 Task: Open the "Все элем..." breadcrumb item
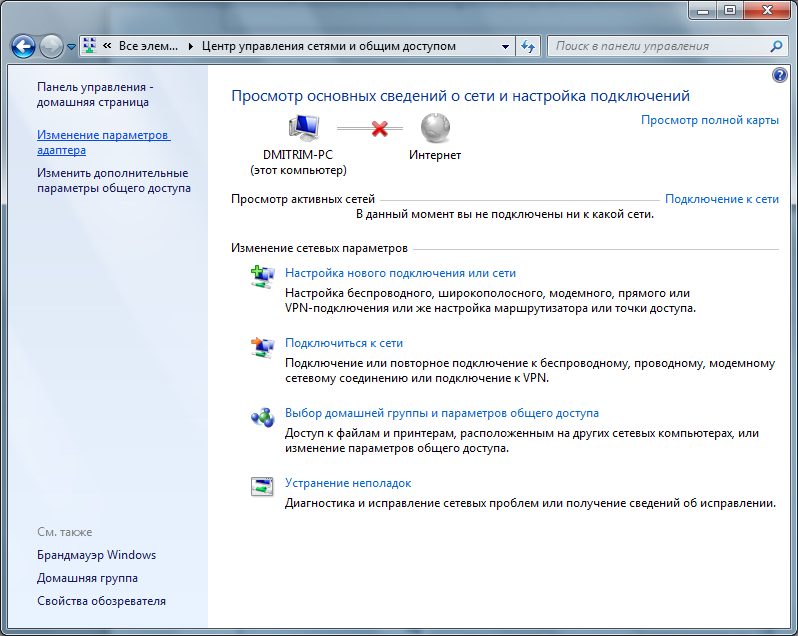pyautogui.click(x=149, y=46)
